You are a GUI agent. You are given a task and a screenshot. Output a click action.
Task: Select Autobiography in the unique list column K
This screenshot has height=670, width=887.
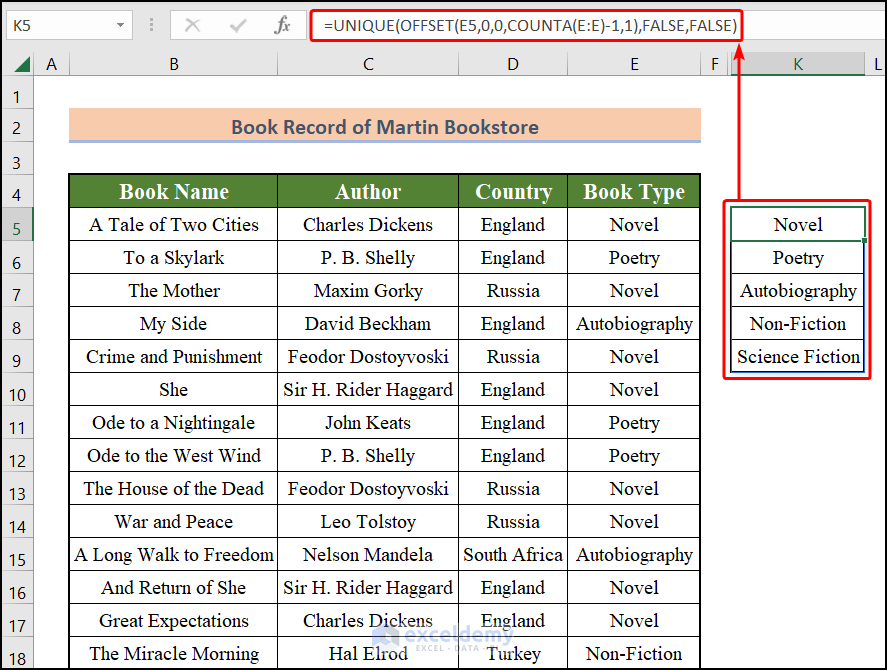[798, 290]
